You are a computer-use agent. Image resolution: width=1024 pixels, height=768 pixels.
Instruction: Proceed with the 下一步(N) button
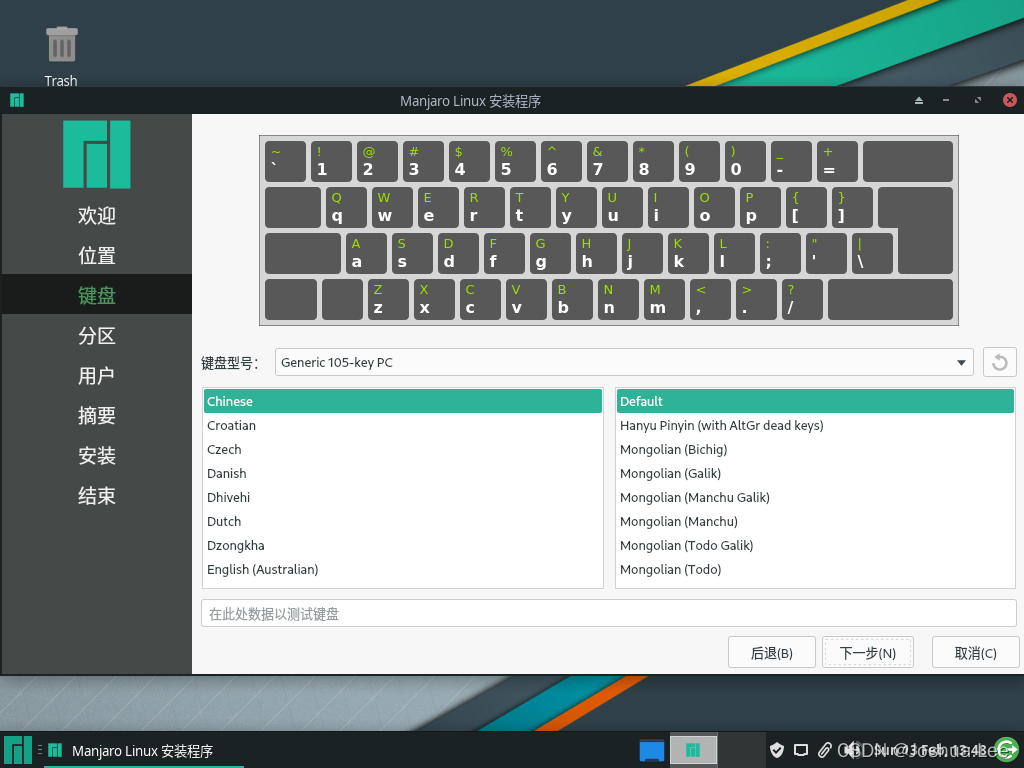tap(867, 652)
